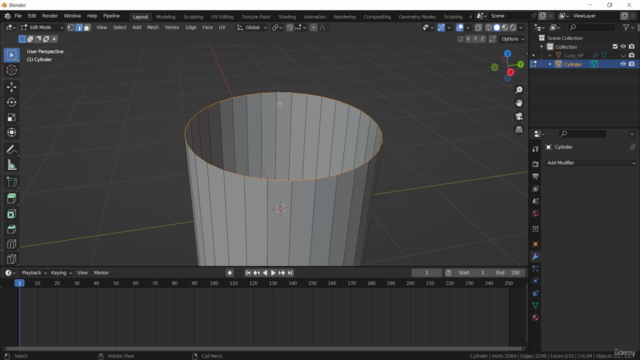Switch to the Shading workspace tab
The height and width of the screenshot is (360, 640).
(287, 17)
